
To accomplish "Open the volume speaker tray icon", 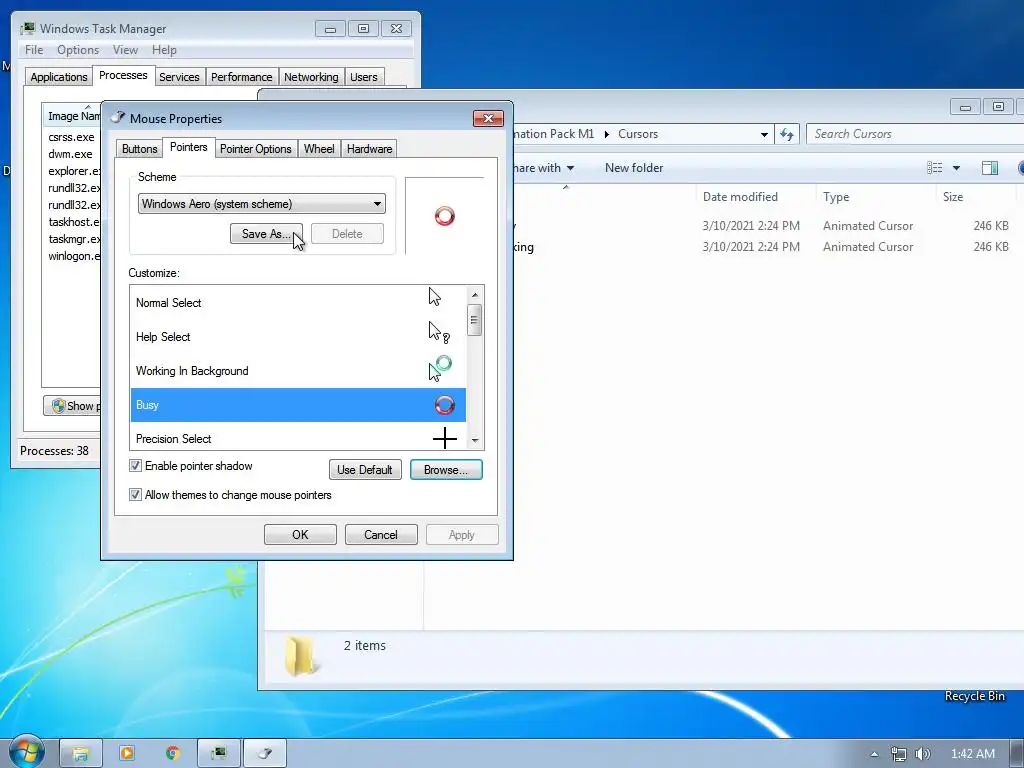I will (x=922, y=754).
